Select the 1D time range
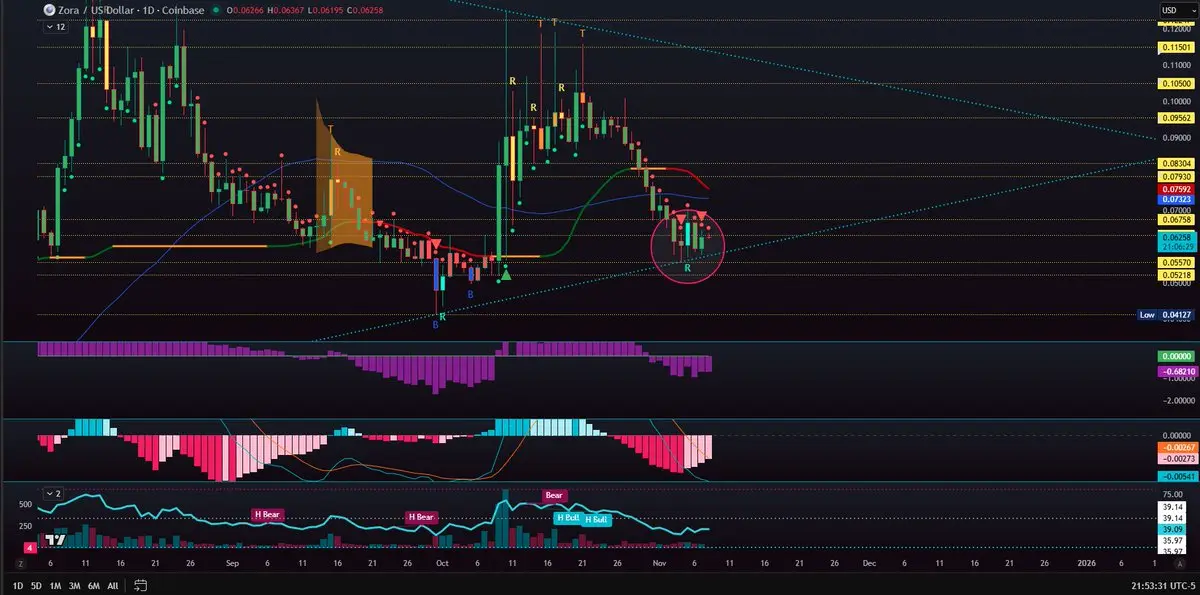This screenshot has height=595, width=1200. [18, 585]
